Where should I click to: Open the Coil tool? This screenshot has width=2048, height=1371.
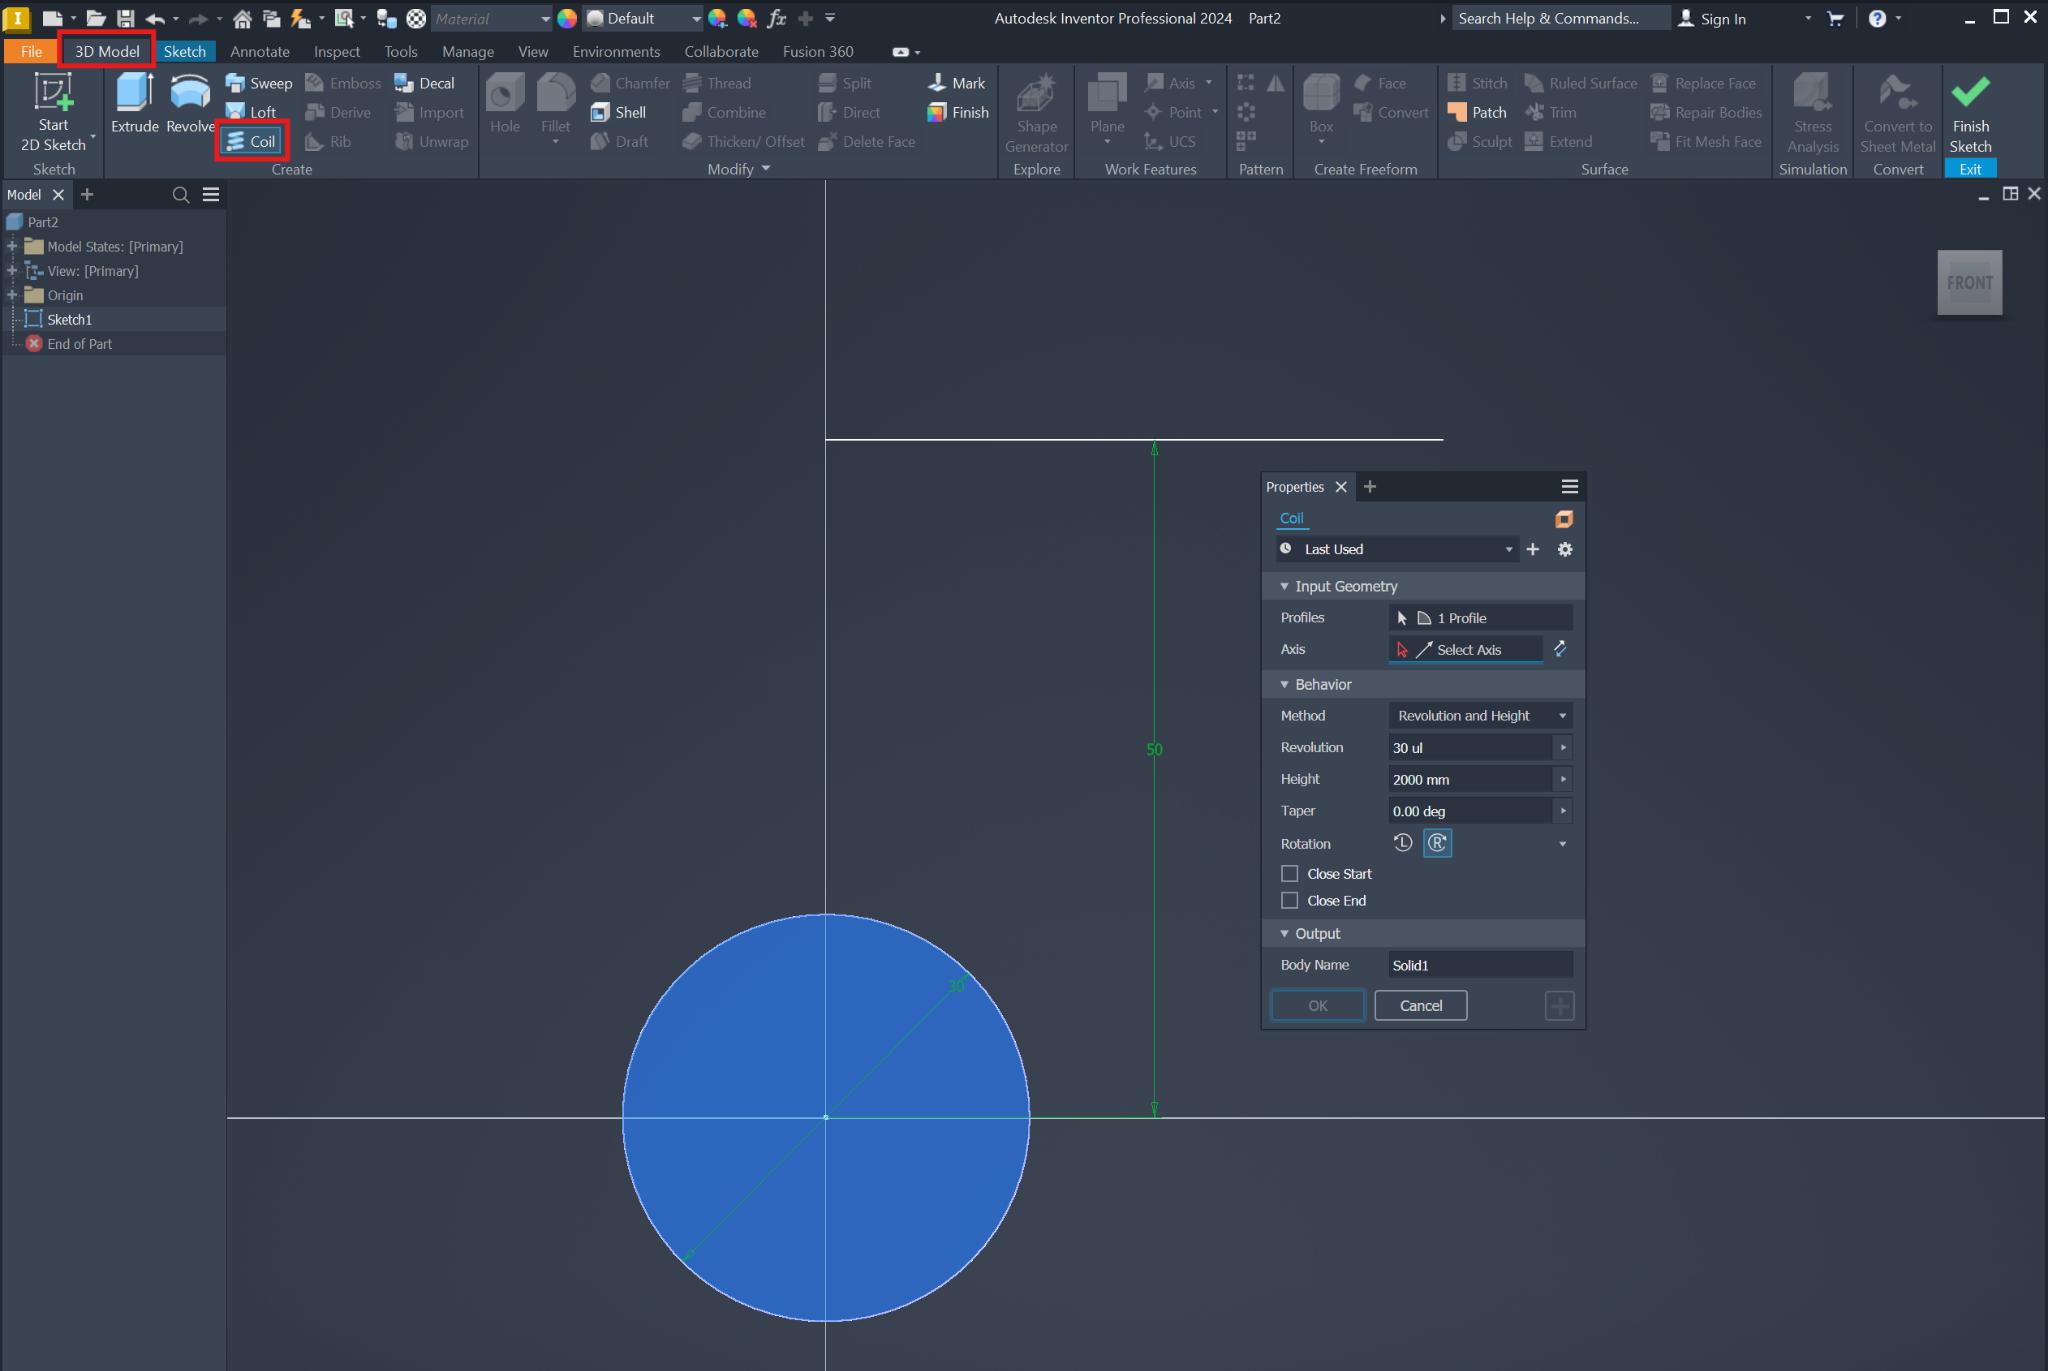[x=251, y=141]
